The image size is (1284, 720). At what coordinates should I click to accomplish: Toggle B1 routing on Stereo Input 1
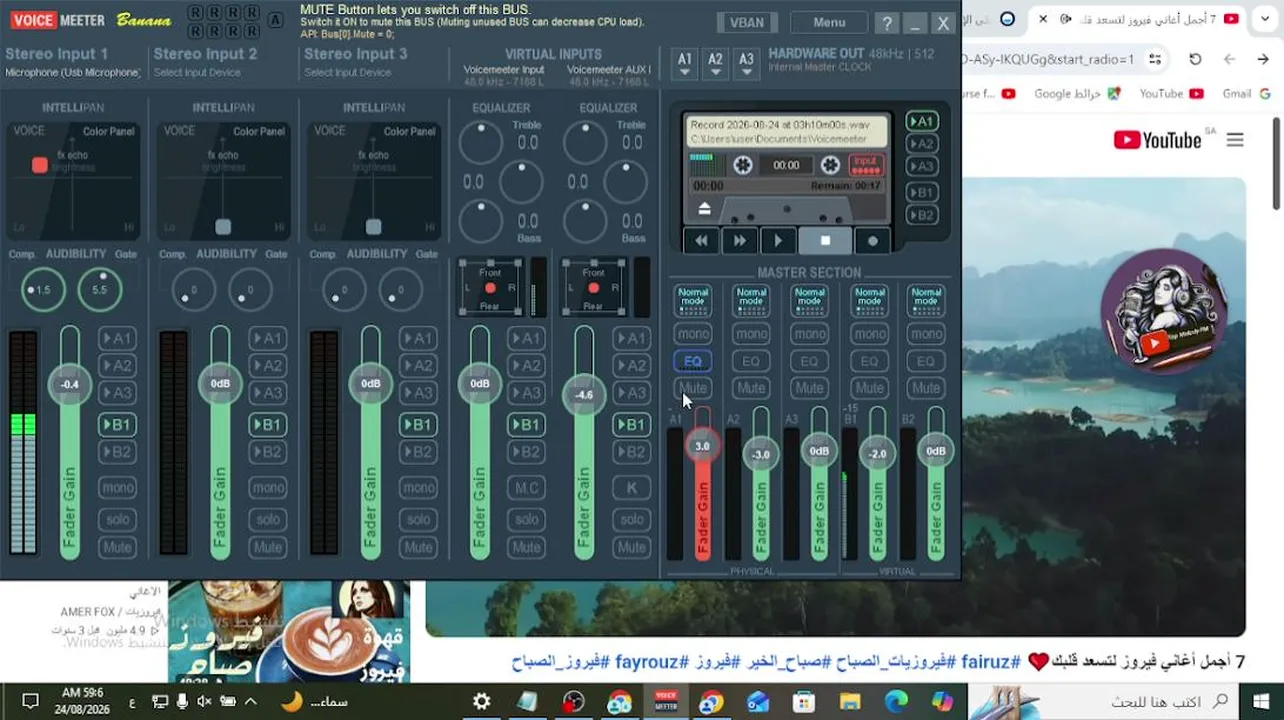(117, 425)
